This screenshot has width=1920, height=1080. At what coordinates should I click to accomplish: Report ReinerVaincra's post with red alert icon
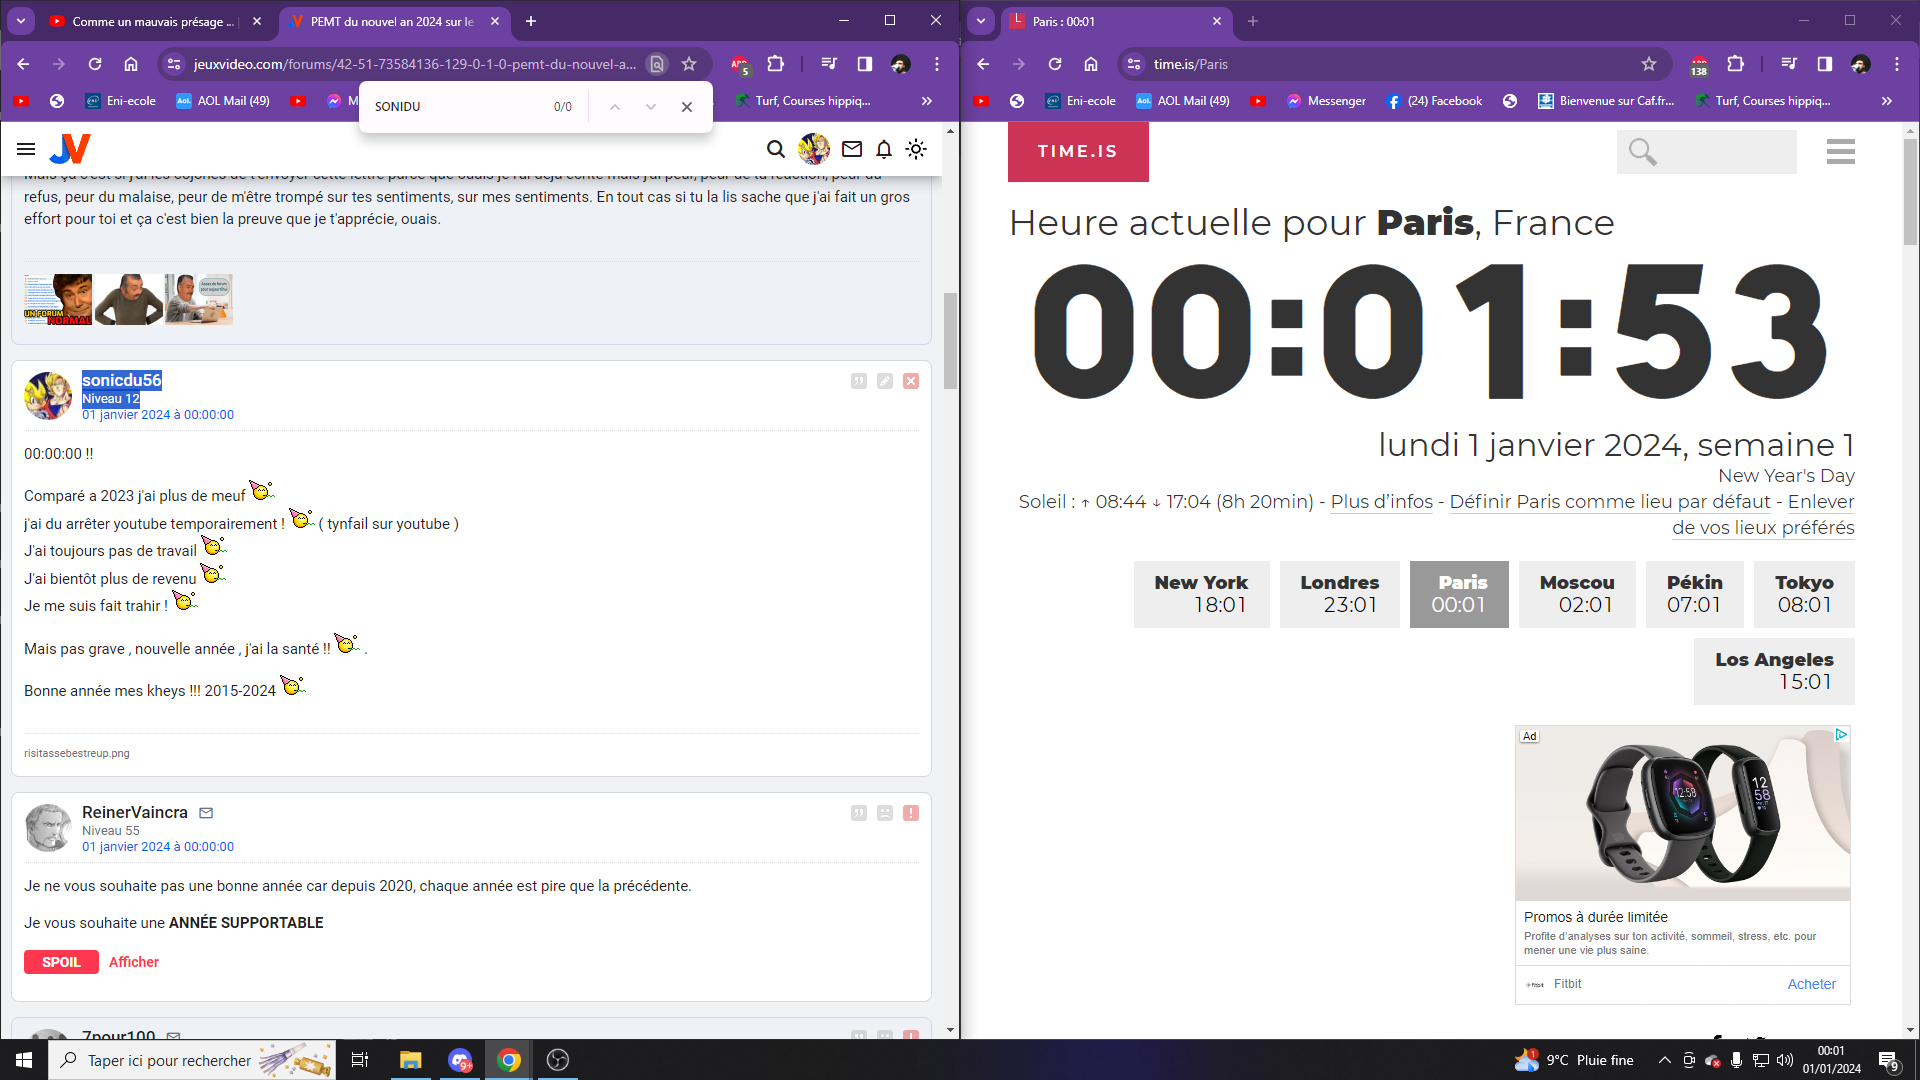(911, 813)
